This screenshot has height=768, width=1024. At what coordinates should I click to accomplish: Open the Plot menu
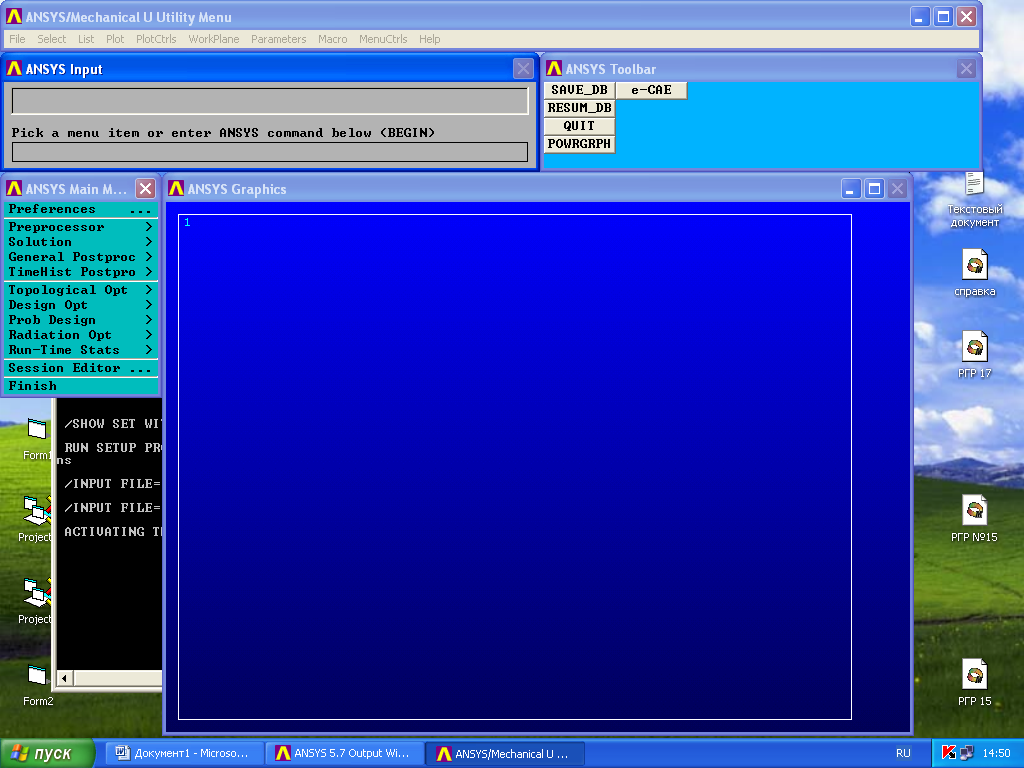click(x=115, y=39)
